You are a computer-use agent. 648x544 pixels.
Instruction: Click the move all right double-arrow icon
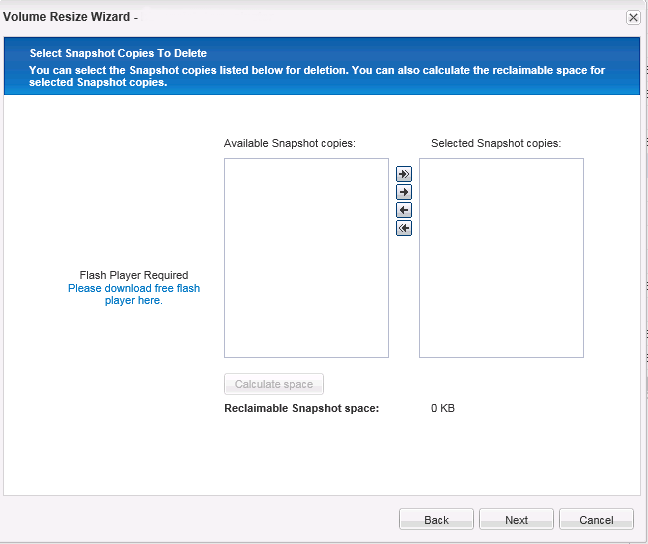[x=404, y=174]
